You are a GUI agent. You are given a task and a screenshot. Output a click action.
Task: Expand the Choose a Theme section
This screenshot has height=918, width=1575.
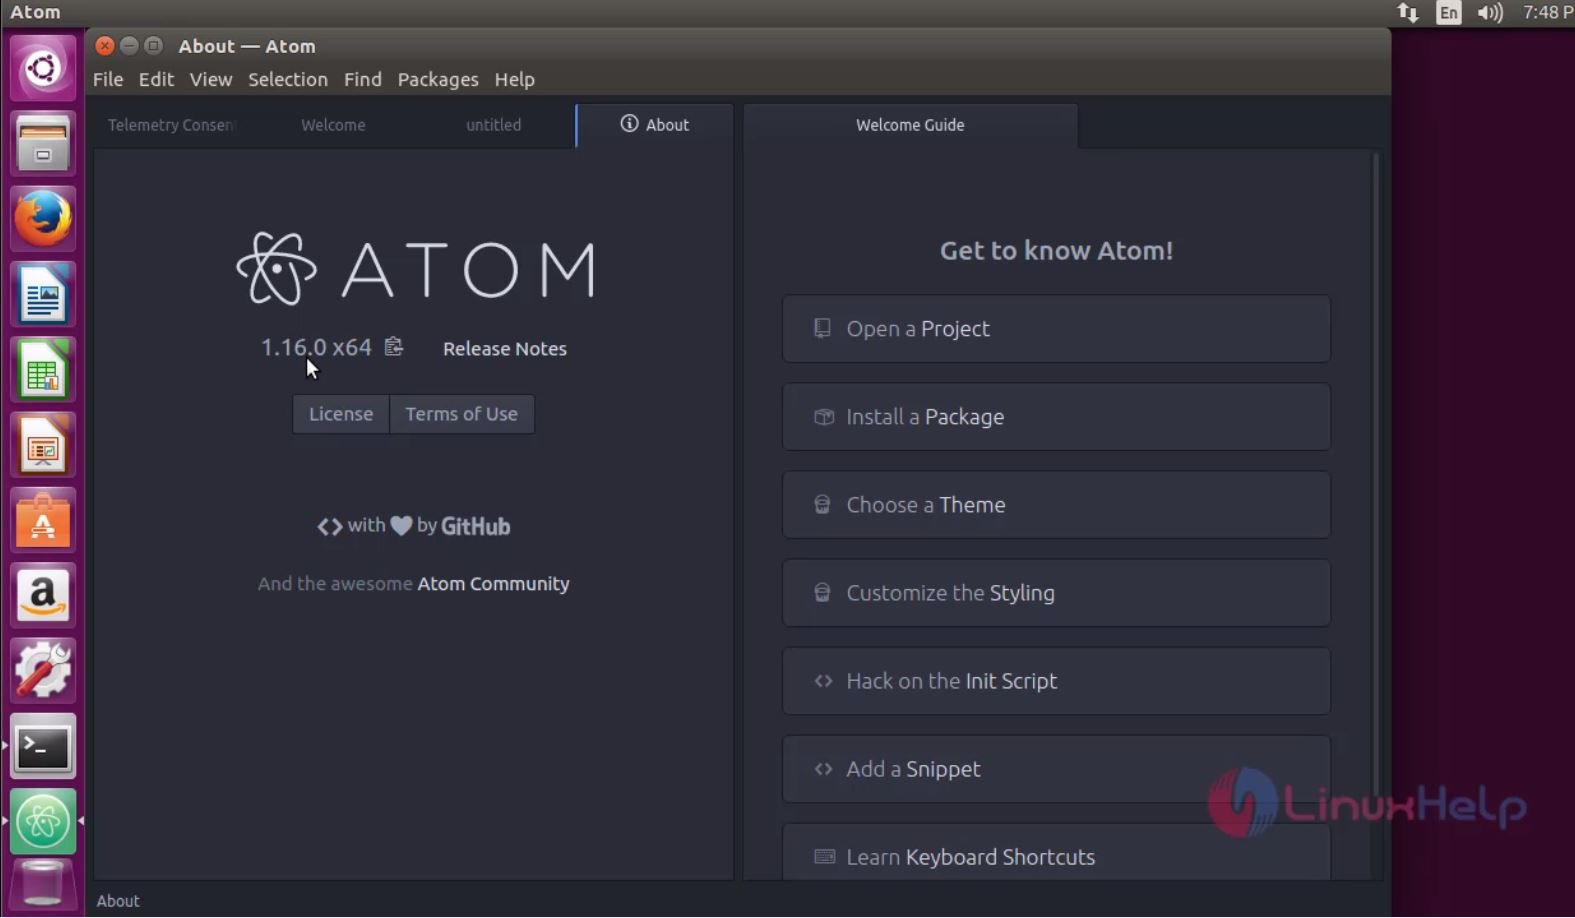[1056, 505]
